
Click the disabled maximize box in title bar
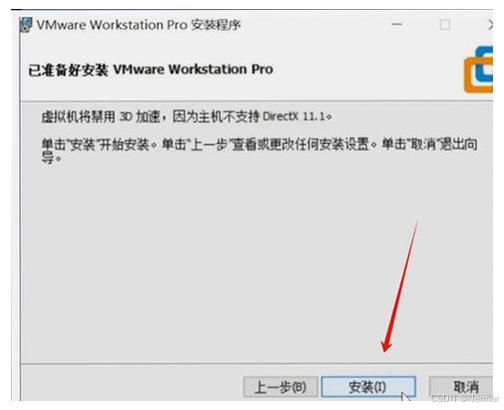click(445, 25)
